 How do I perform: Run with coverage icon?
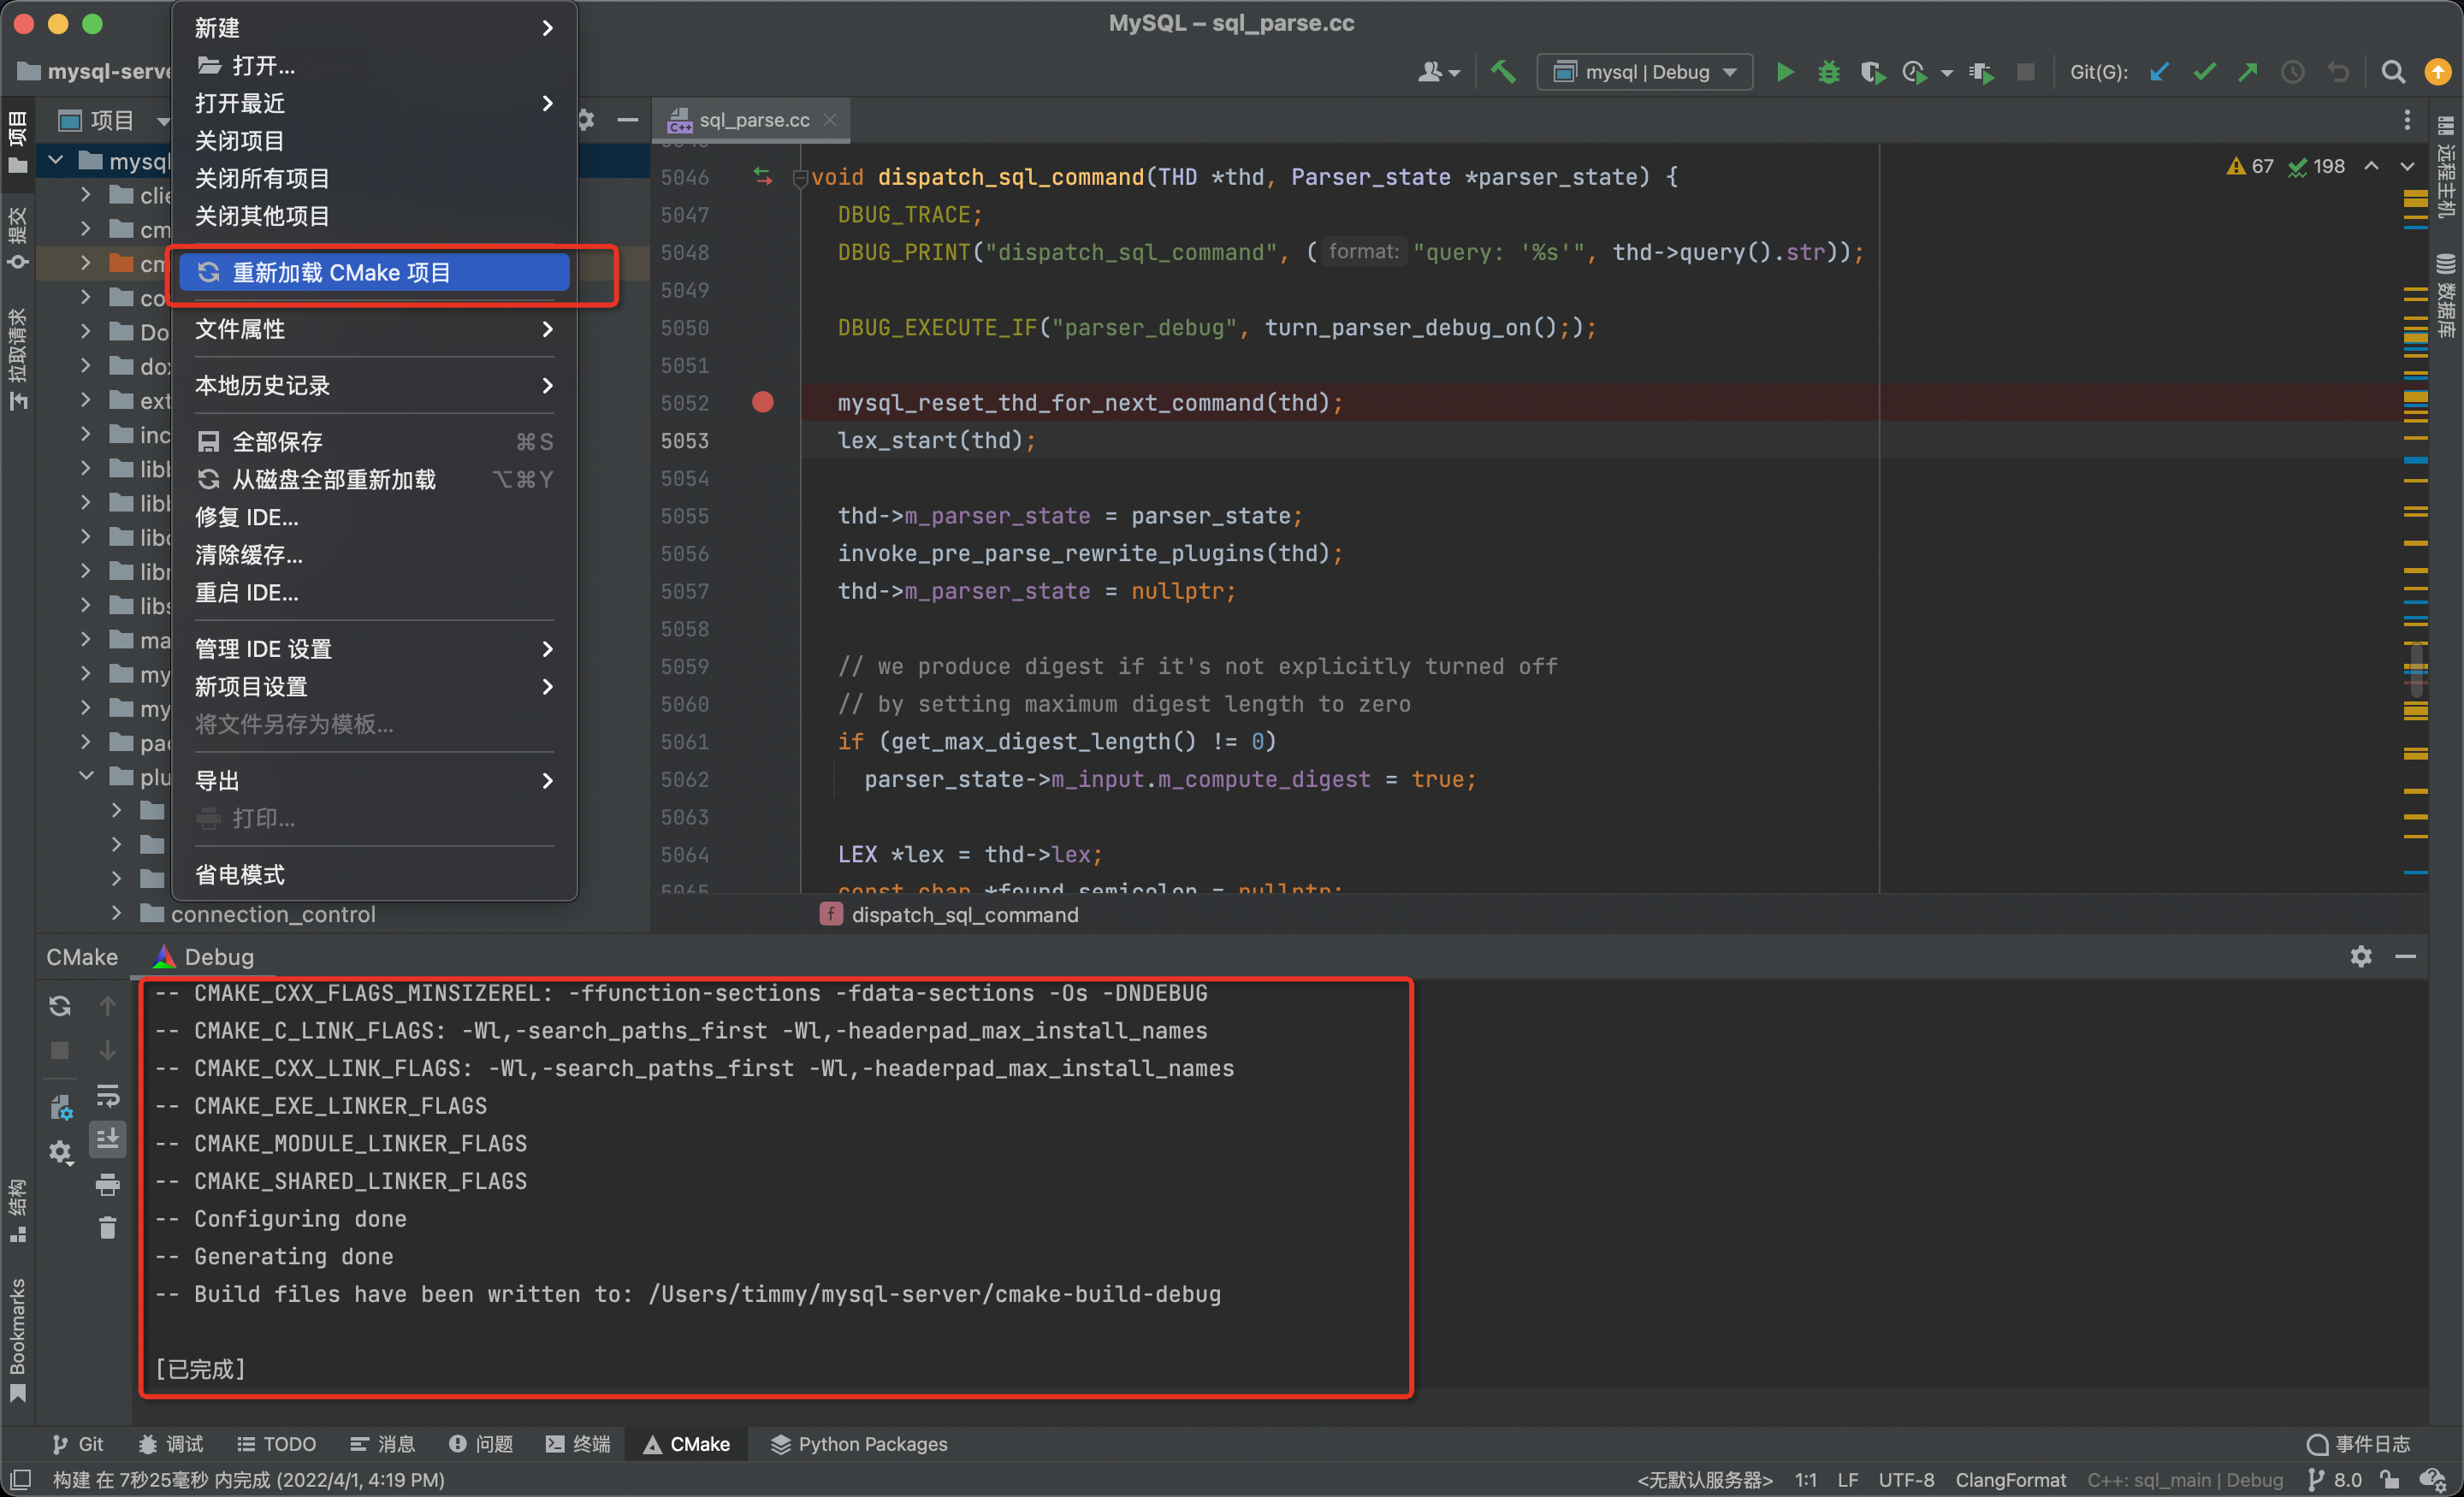click(x=1872, y=72)
